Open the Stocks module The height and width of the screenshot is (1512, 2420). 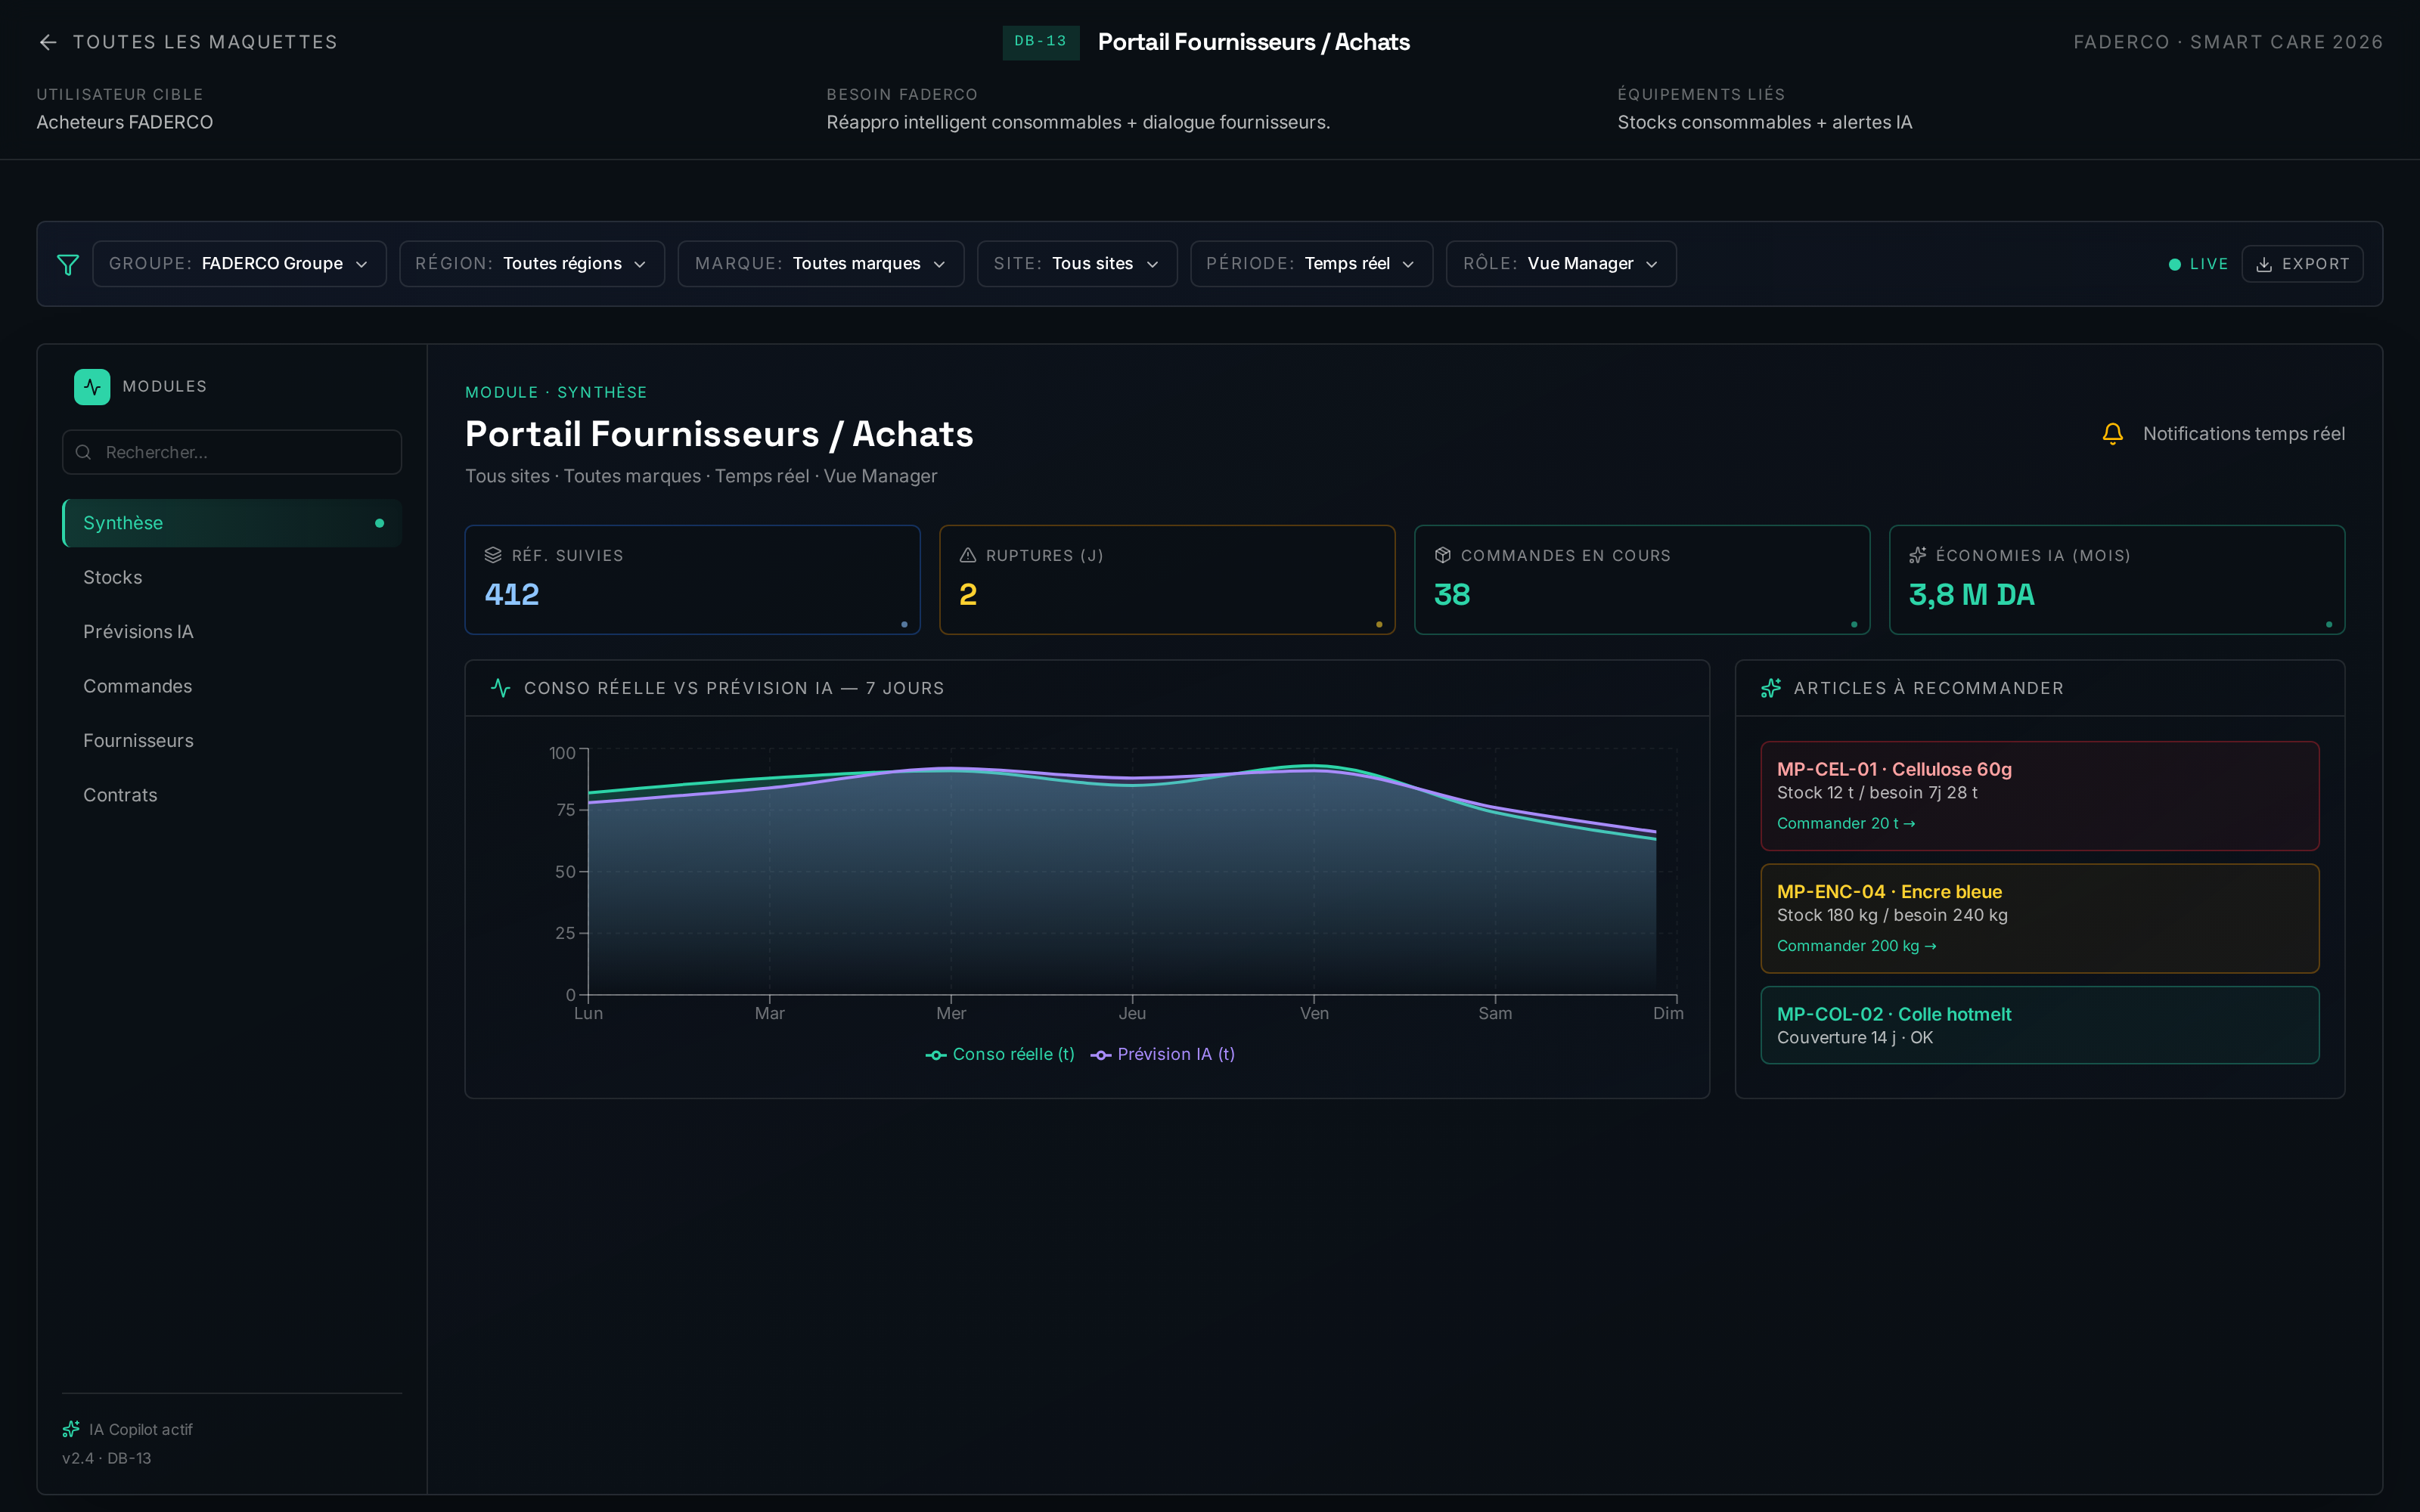[232, 577]
